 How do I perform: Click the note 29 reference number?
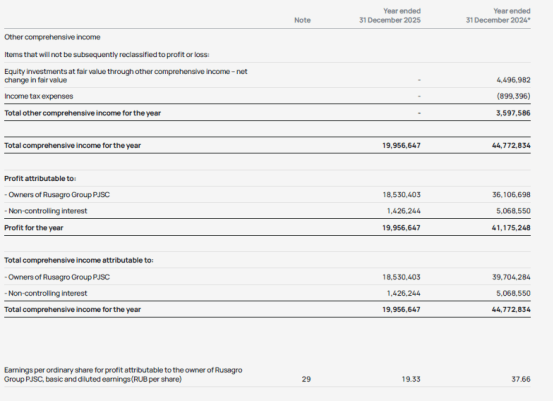pyautogui.click(x=306, y=379)
